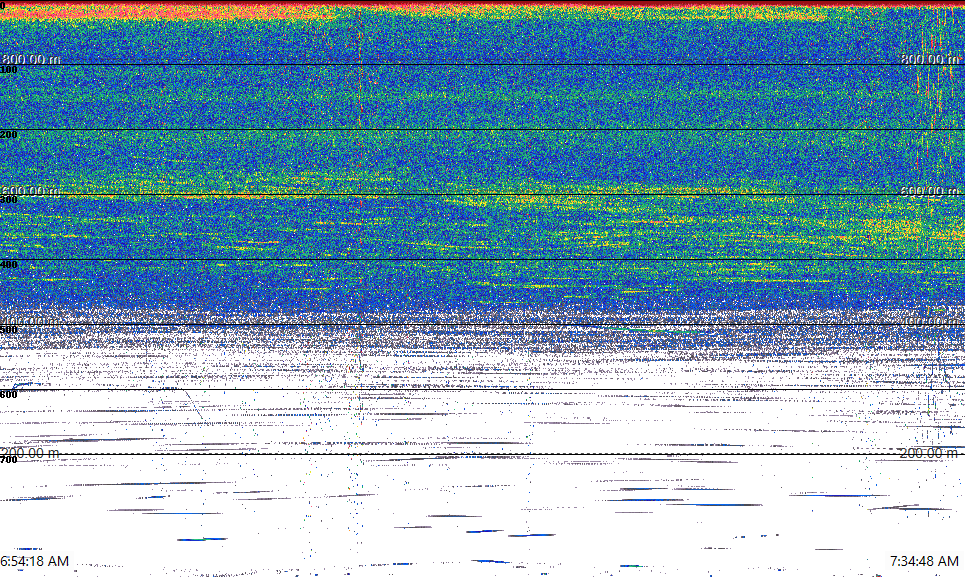Select the 200 depth scale label

click(x=9, y=135)
